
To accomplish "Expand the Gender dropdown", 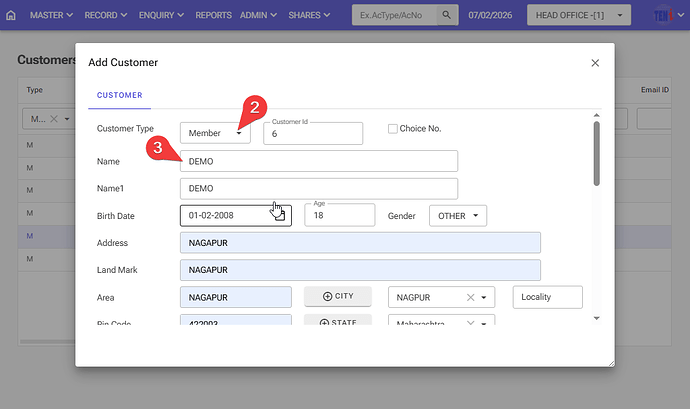I will (458, 216).
